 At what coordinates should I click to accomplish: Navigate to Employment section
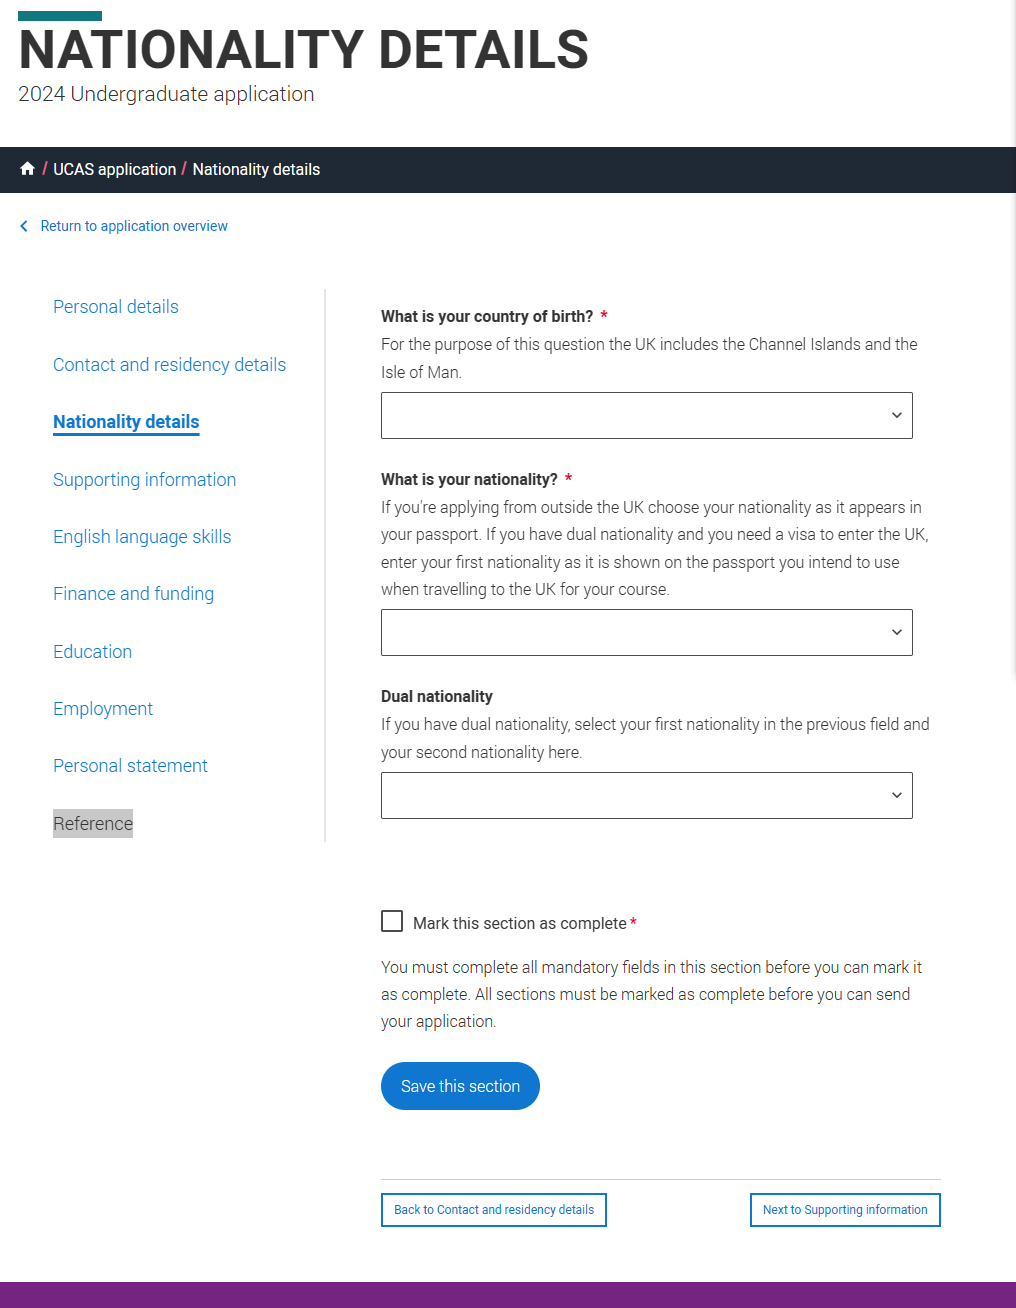(x=103, y=709)
